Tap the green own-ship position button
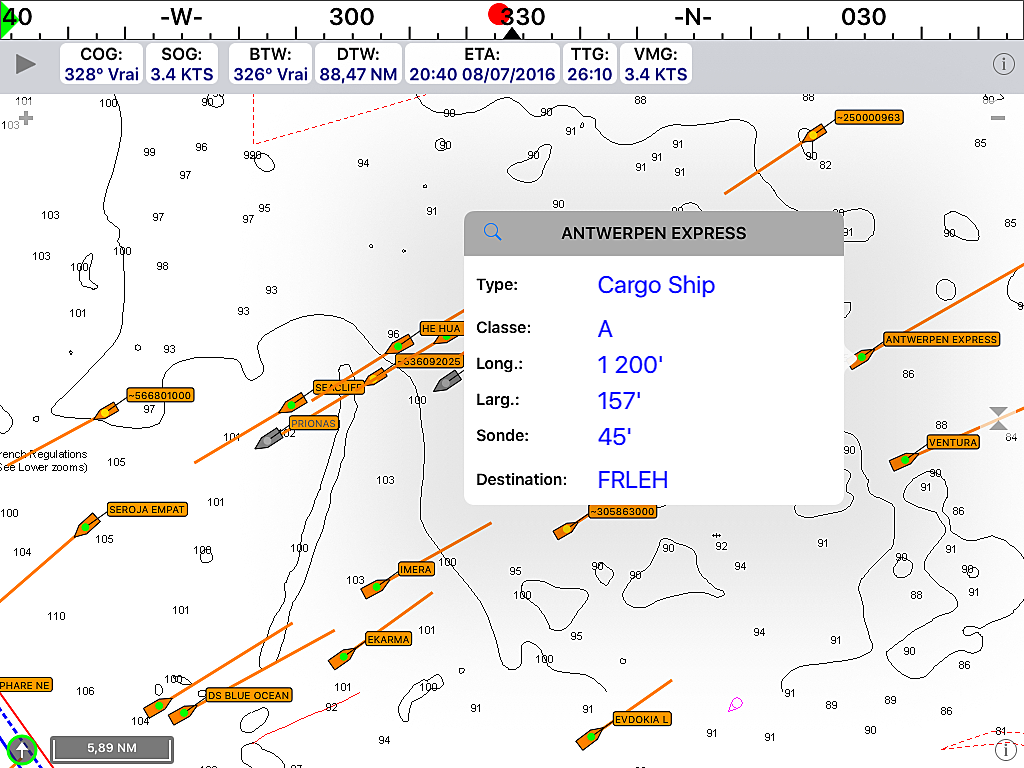The image size is (1024, 768). click(22, 748)
